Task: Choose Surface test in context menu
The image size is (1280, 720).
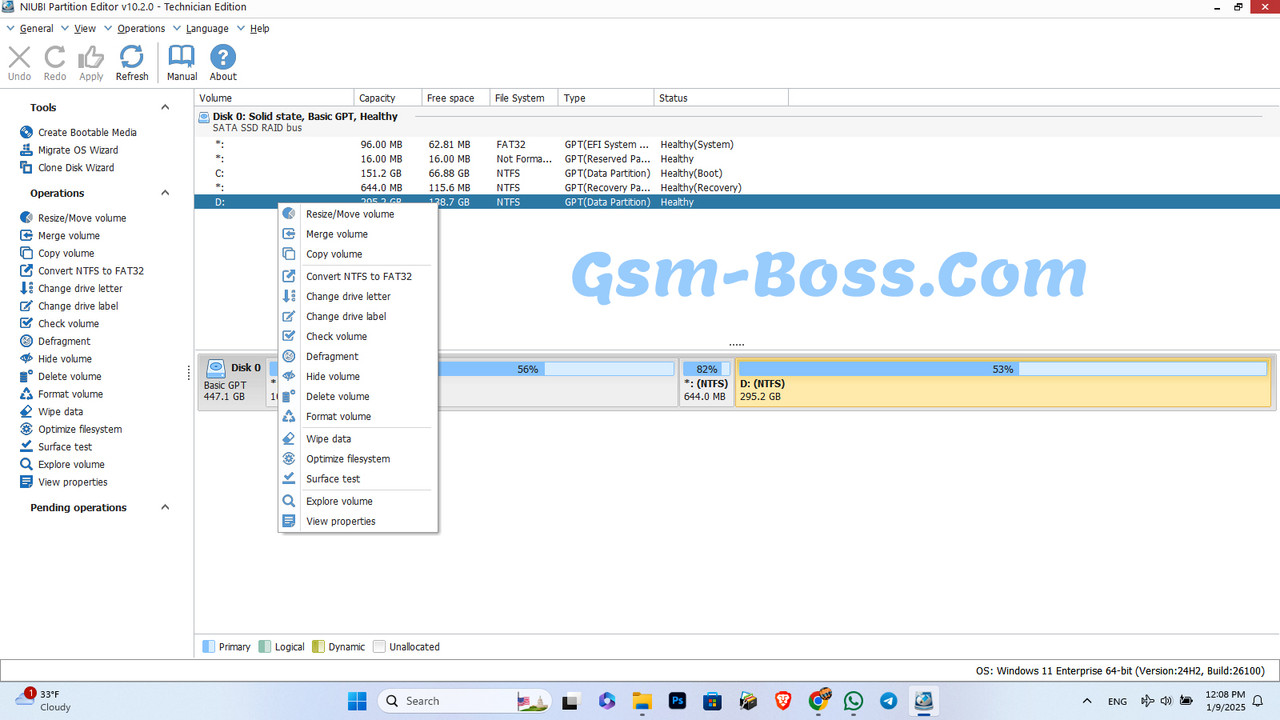Action: coord(358,479)
